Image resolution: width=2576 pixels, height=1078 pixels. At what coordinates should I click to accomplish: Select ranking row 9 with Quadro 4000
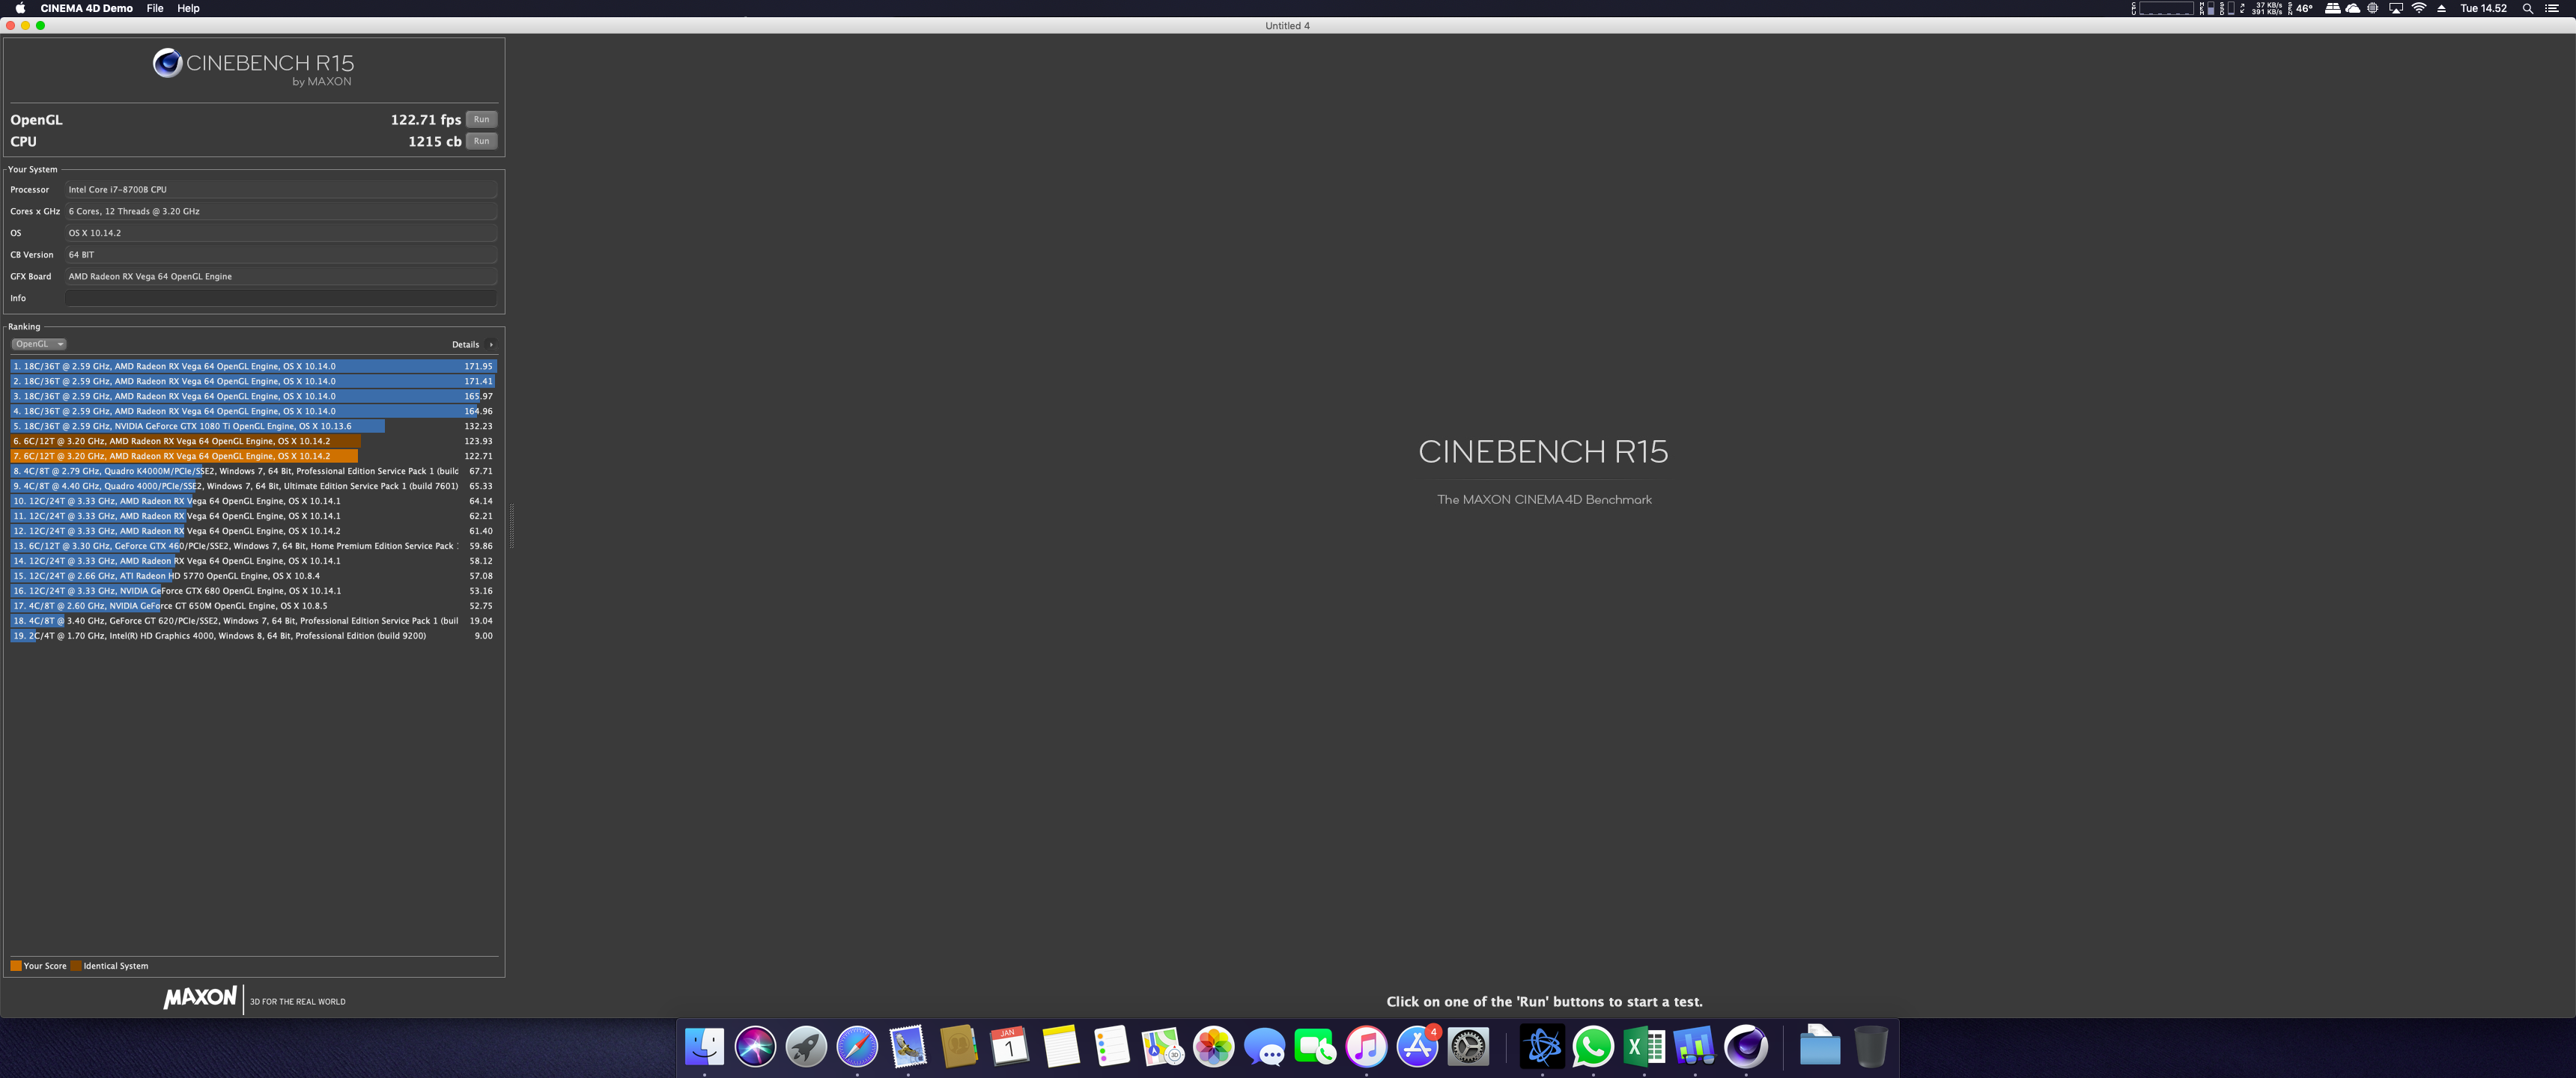coord(253,486)
